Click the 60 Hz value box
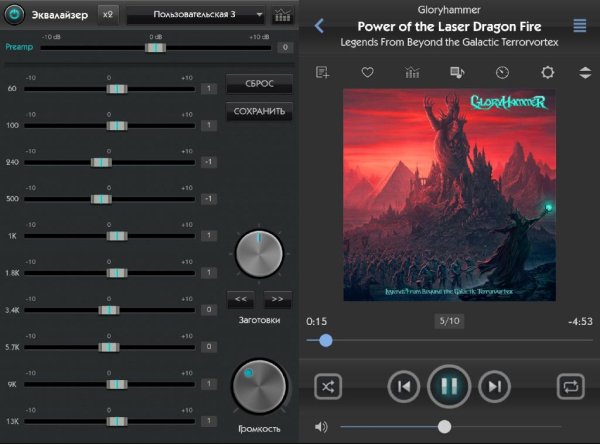This screenshot has height=444, width=600. click(x=209, y=89)
